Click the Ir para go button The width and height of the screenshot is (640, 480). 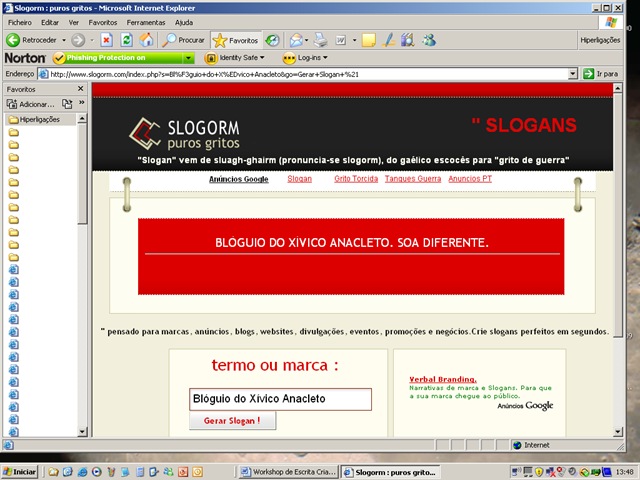click(x=601, y=74)
